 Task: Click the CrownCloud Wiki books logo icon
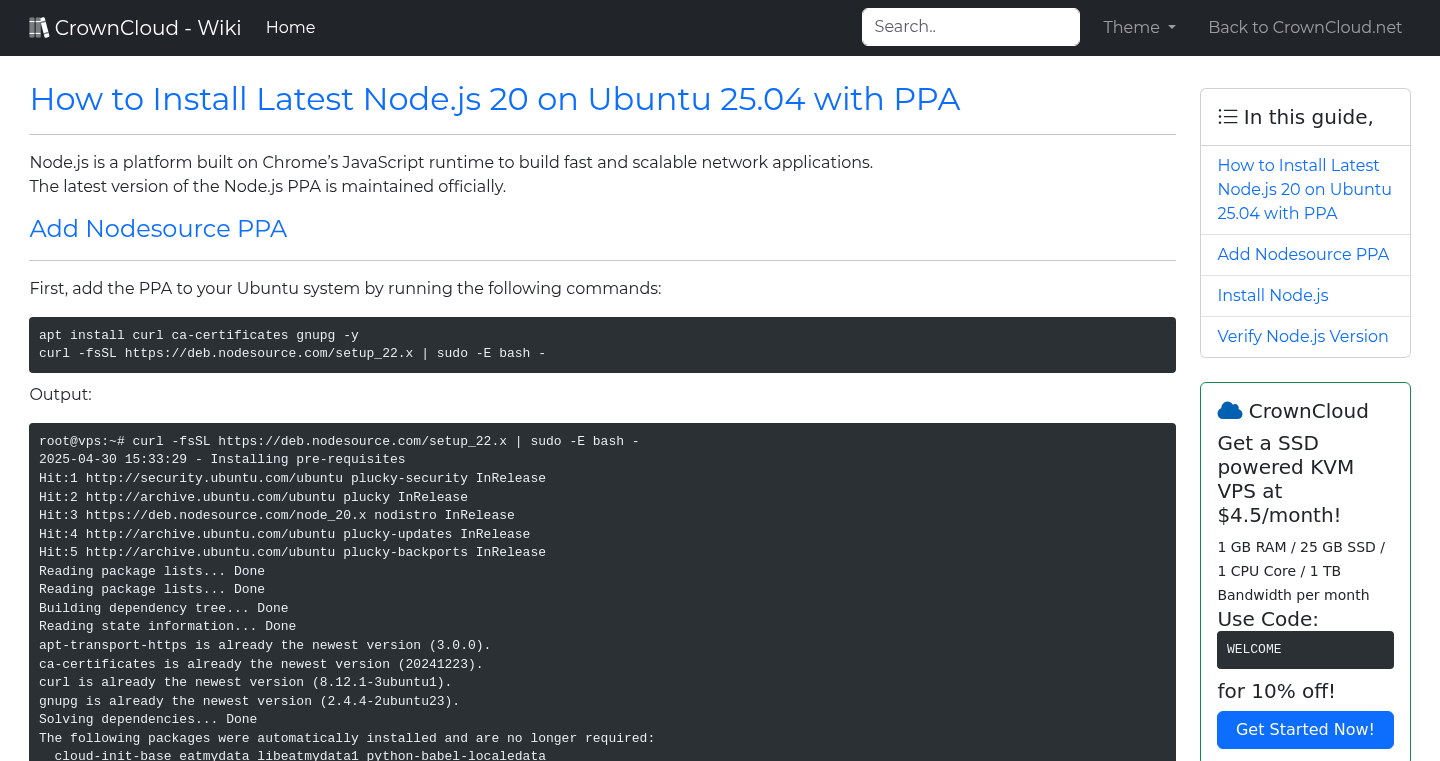39,28
